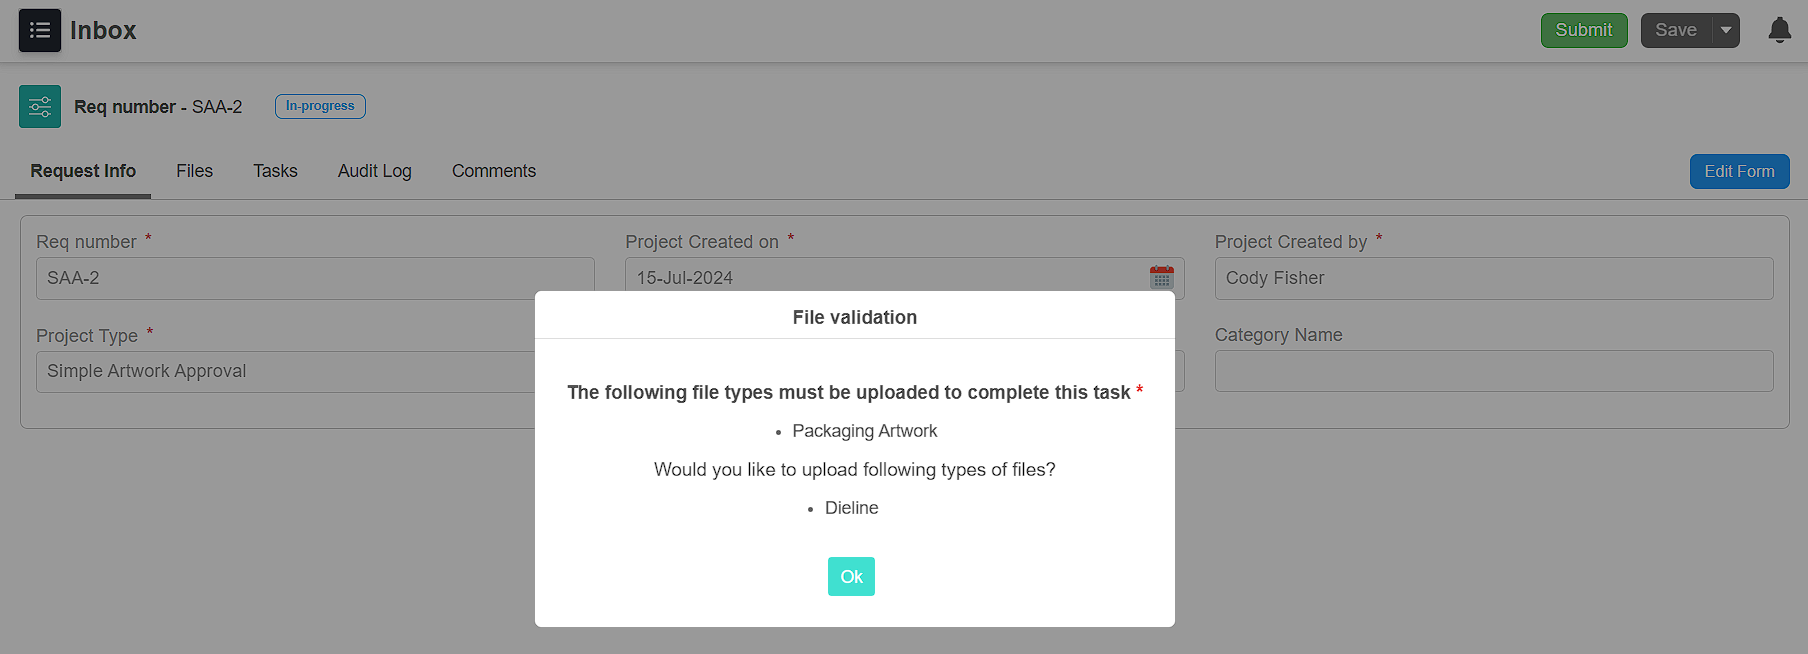1808x654 pixels.
Task: Open the Project Created on calendar icon
Action: (1161, 277)
